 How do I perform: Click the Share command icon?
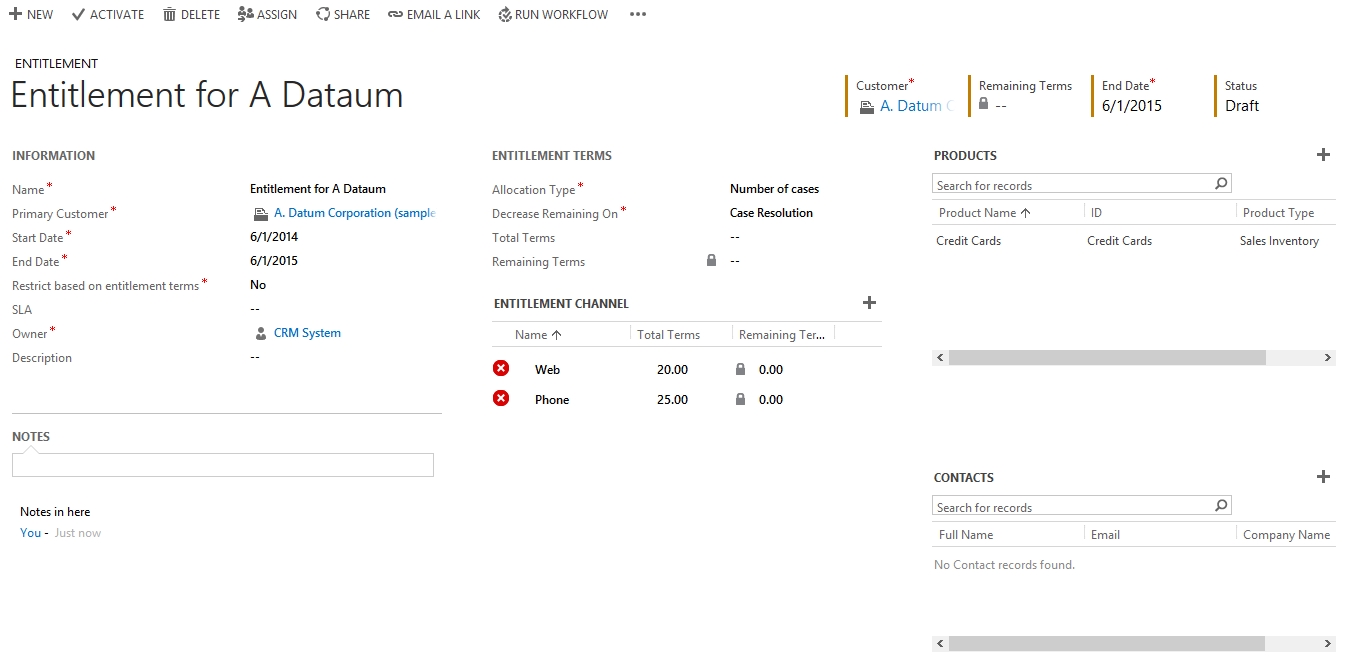point(323,15)
